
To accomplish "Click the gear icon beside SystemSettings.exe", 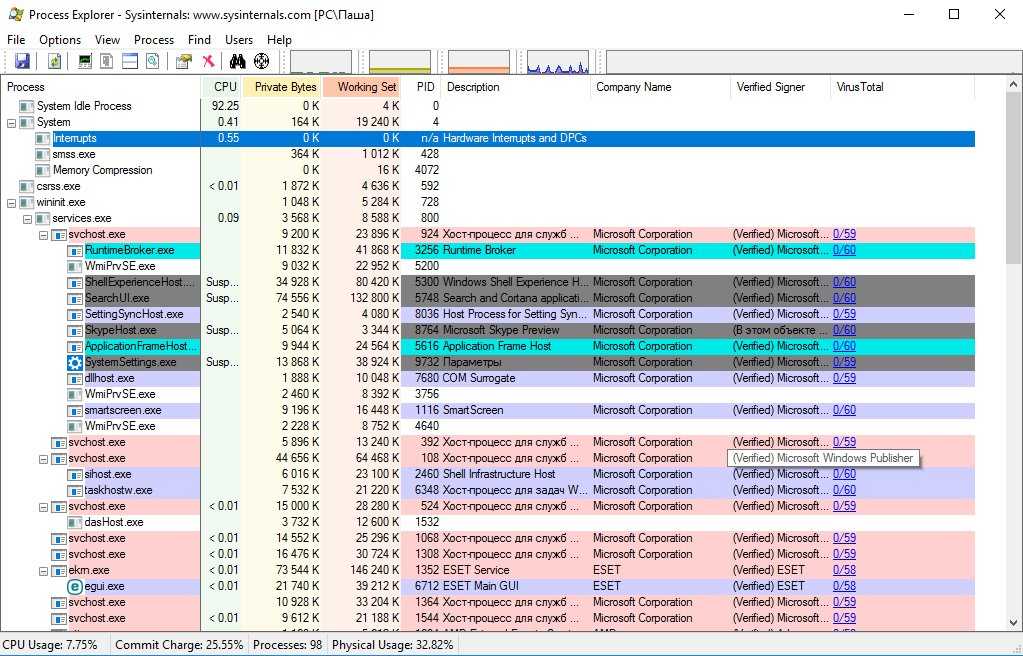I will pos(74,362).
